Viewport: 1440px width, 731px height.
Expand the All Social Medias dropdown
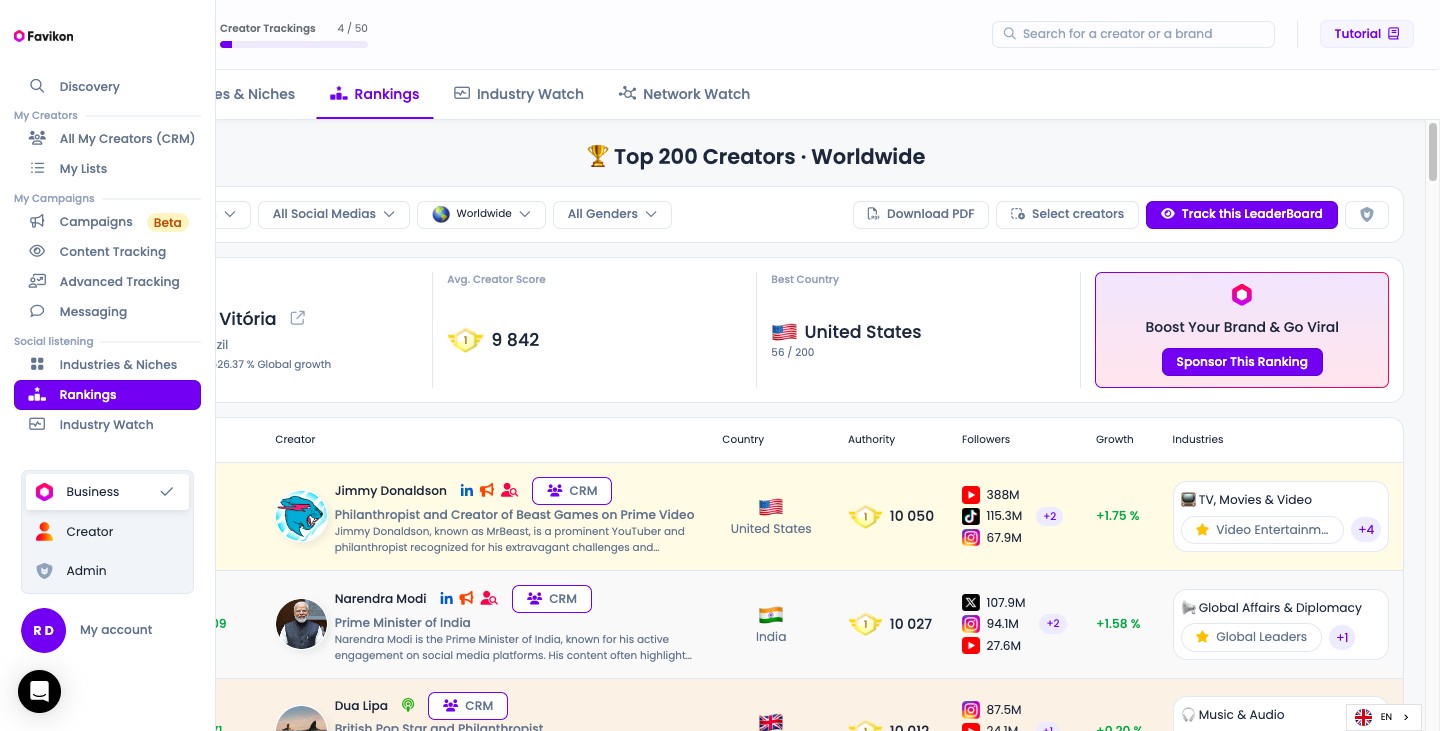pos(334,214)
